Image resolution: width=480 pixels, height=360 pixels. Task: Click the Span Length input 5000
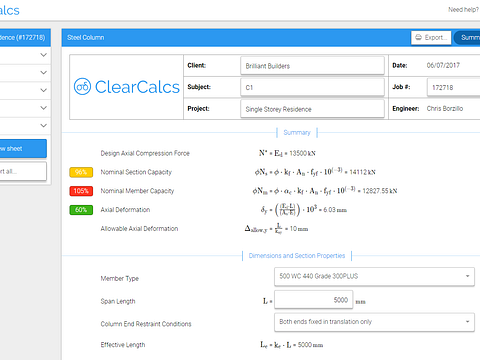tap(313, 300)
